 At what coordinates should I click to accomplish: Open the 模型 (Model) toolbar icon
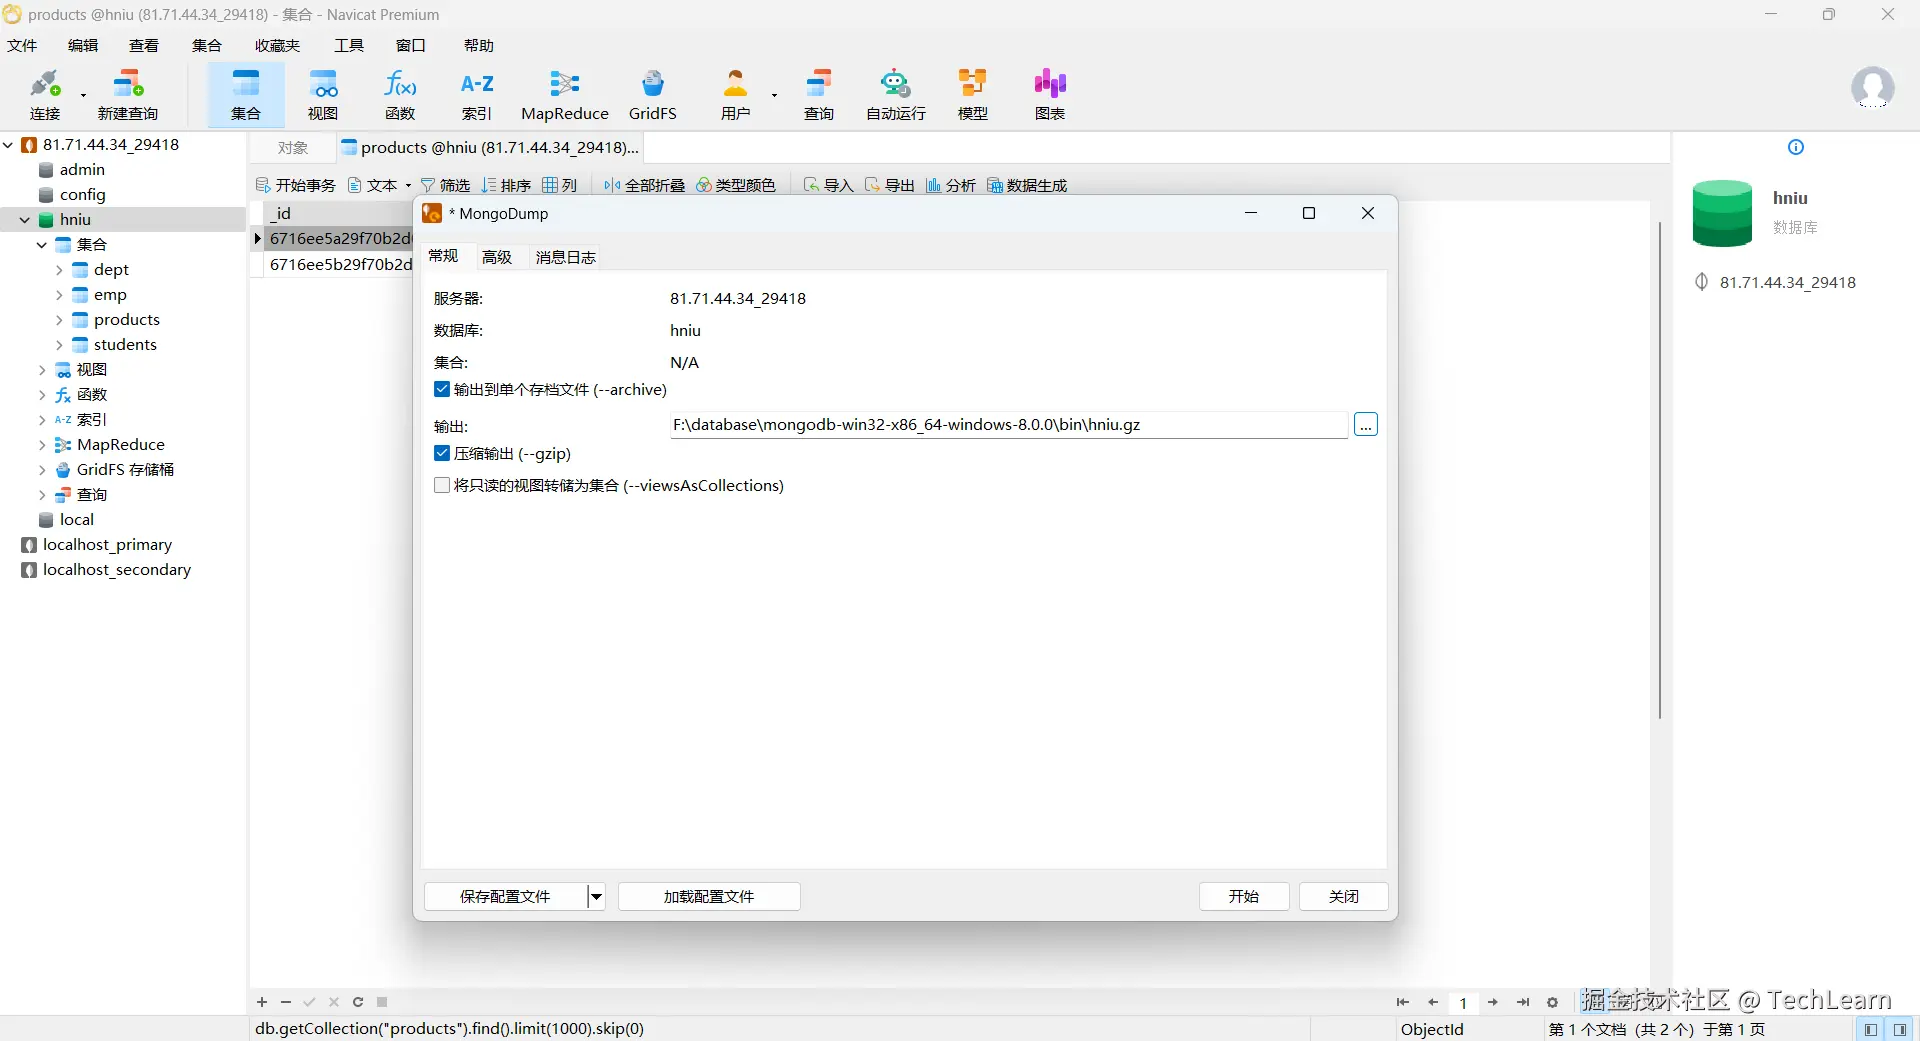[973, 95]
